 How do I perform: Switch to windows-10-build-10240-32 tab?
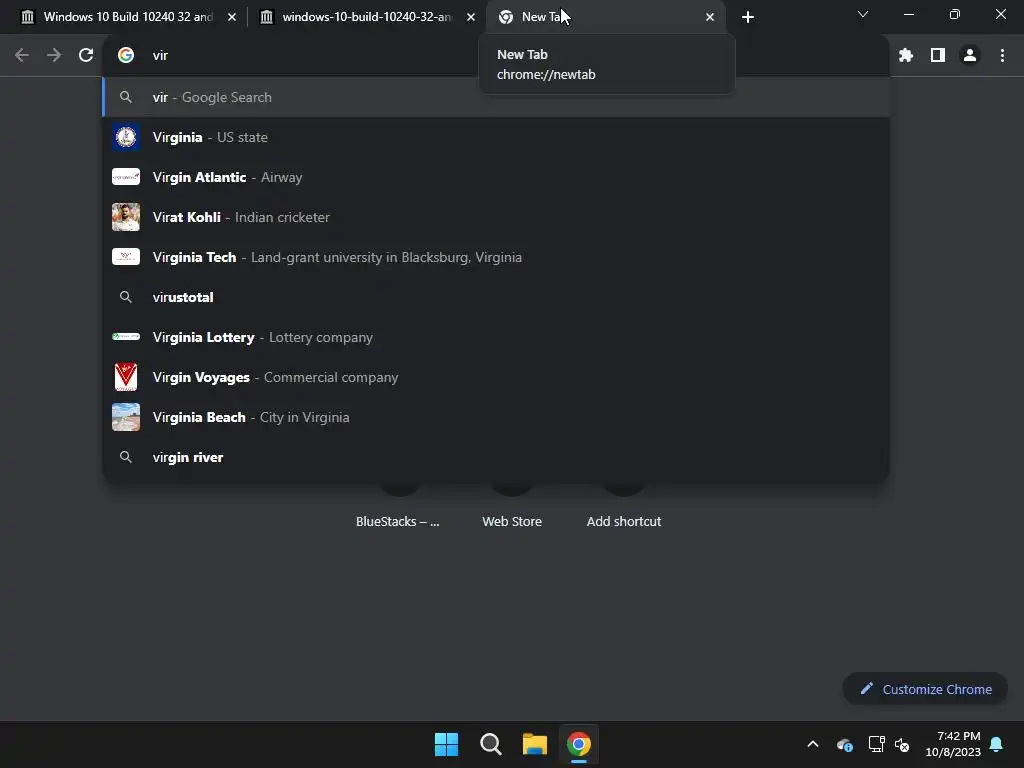366,17
